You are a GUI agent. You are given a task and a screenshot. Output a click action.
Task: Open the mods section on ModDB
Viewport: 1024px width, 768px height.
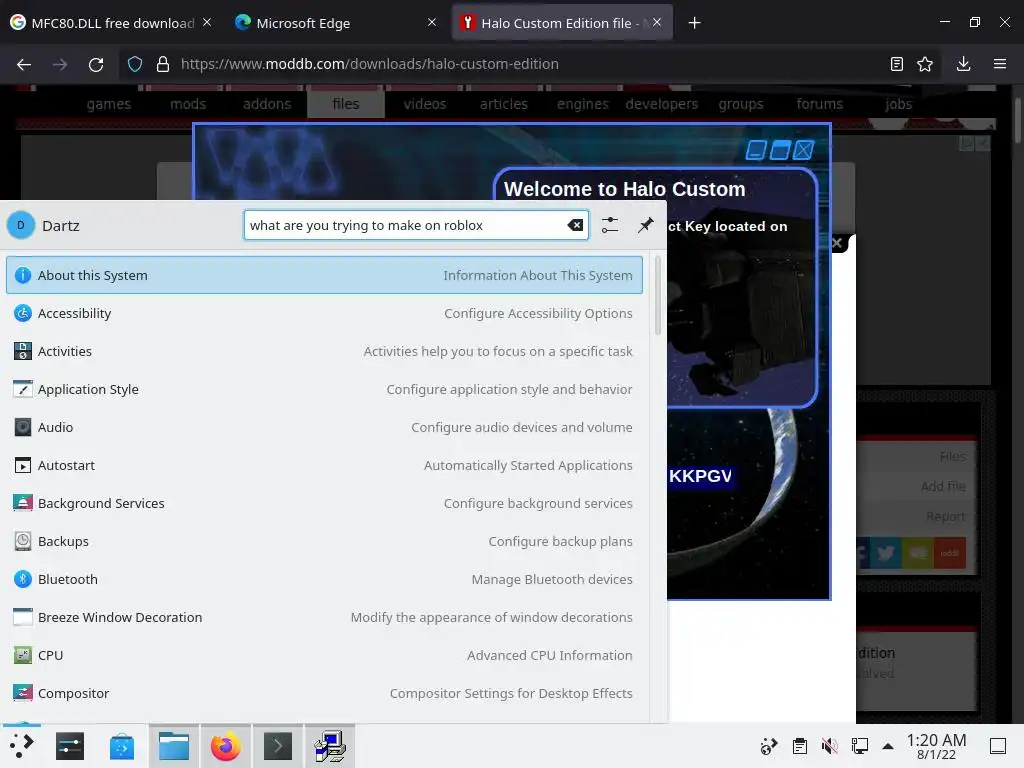point(188,104)
